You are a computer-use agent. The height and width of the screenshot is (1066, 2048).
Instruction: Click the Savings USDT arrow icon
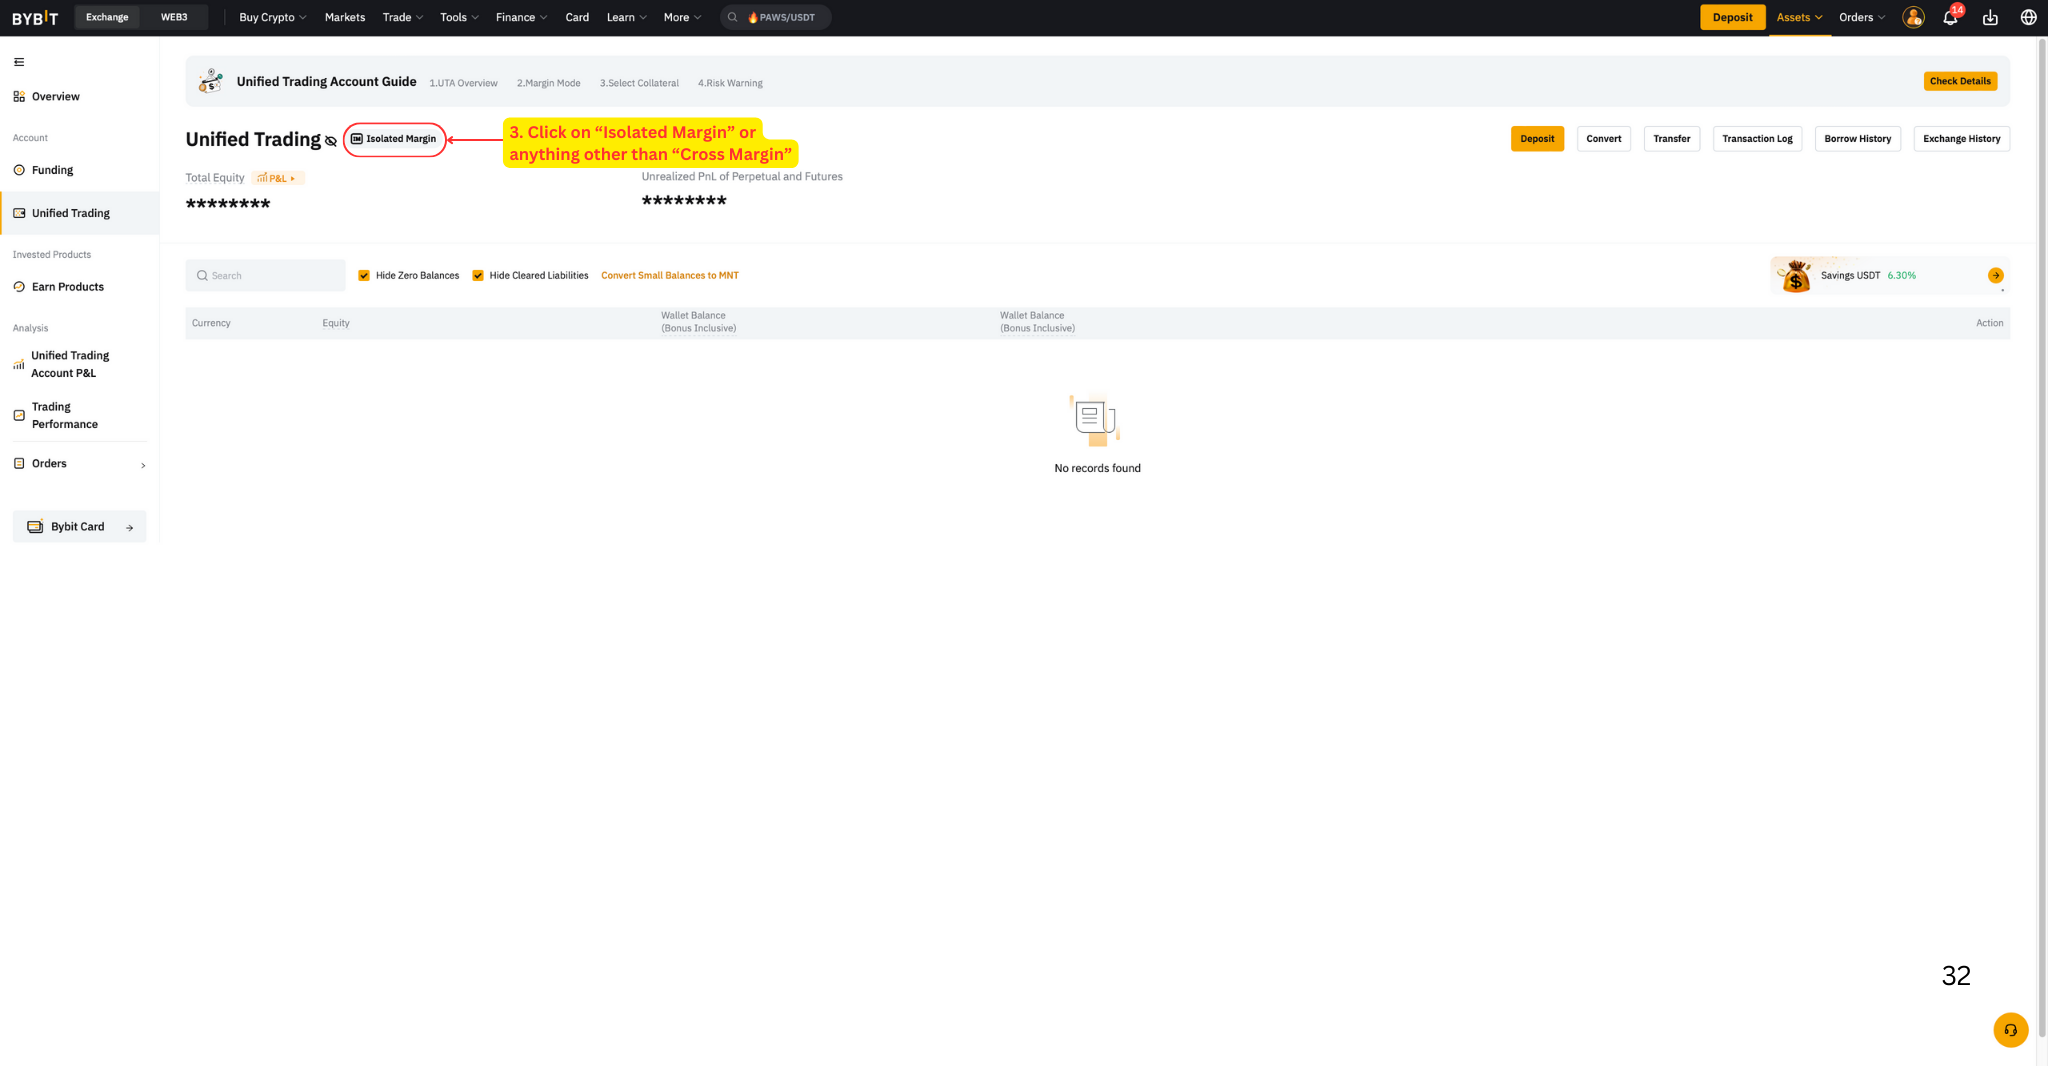(1995, 275)
